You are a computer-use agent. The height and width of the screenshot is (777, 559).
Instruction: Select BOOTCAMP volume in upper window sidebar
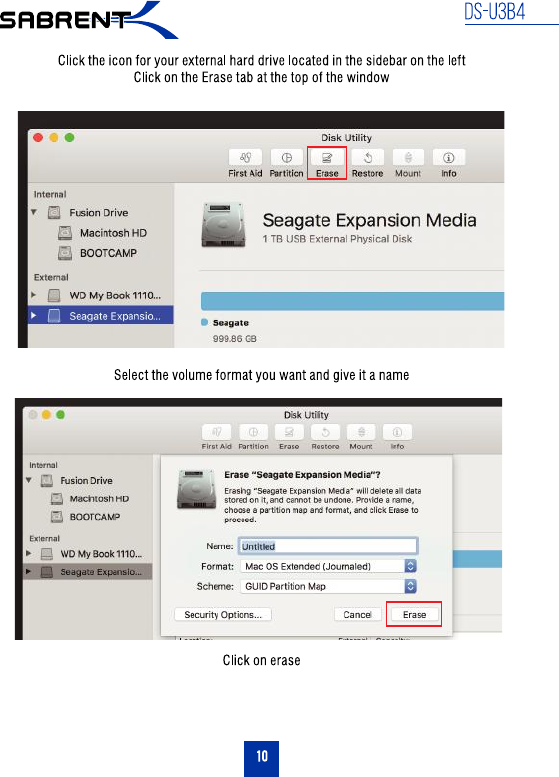coord(108,253)
